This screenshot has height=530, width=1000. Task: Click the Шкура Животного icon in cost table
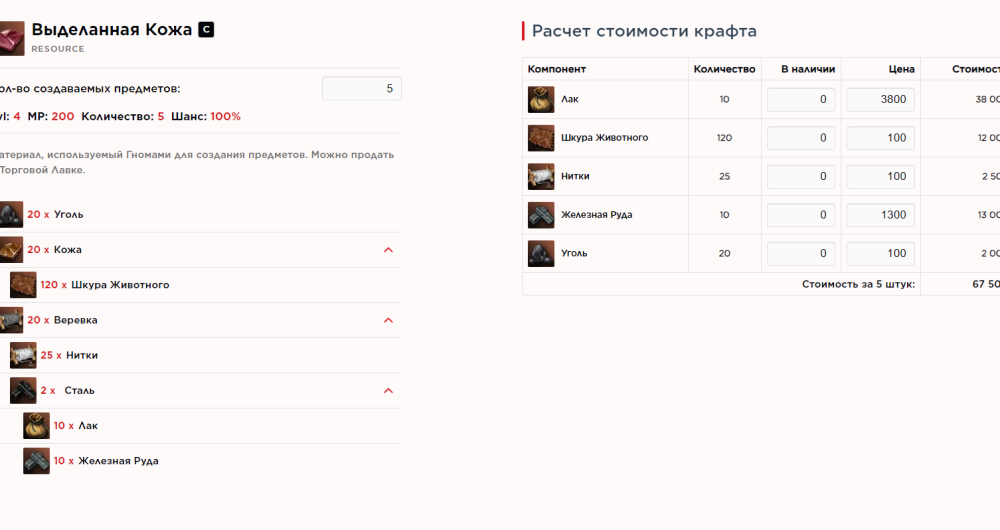pos(541,138)
